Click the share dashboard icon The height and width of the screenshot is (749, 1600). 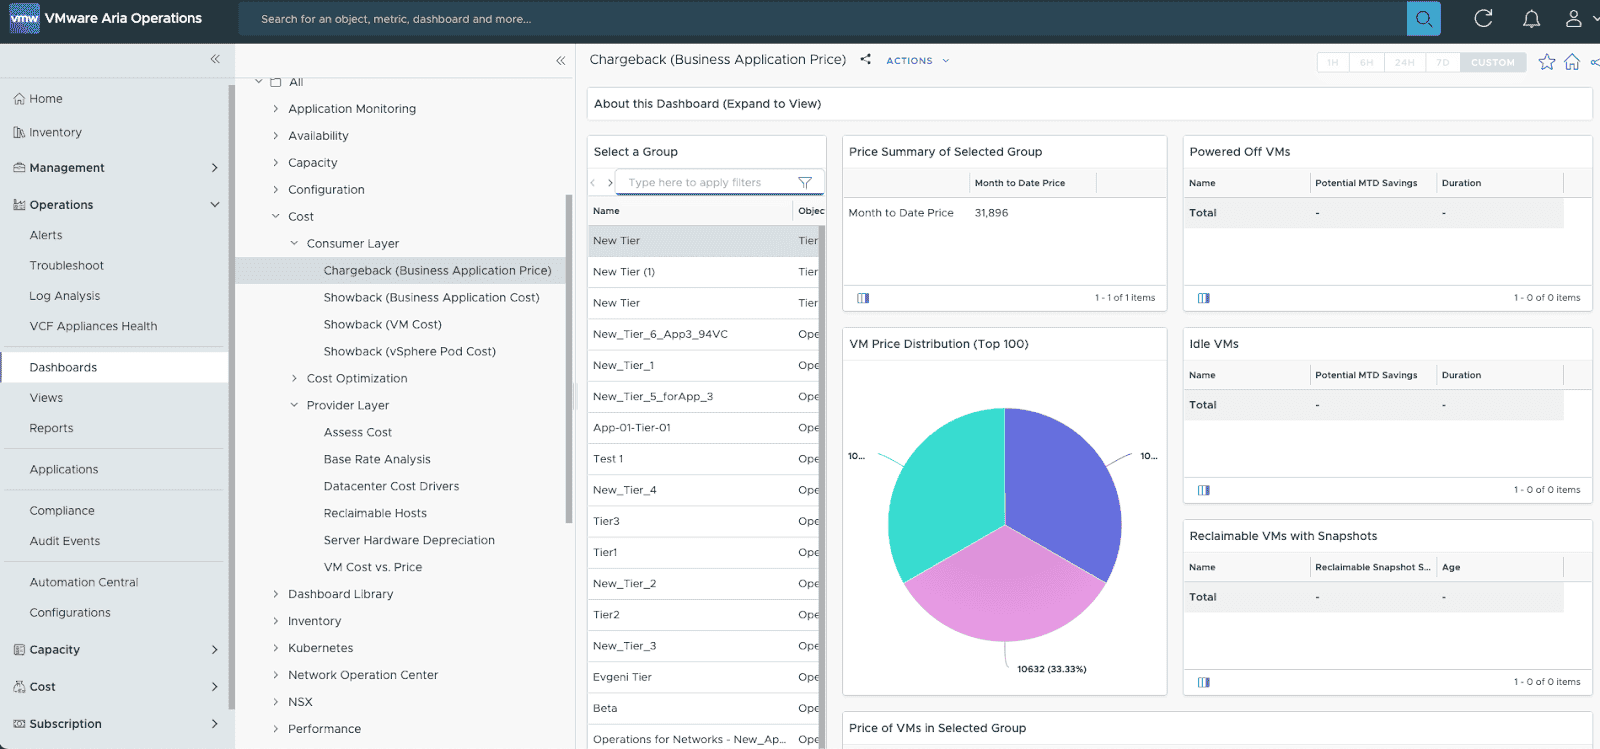[866, 60]
